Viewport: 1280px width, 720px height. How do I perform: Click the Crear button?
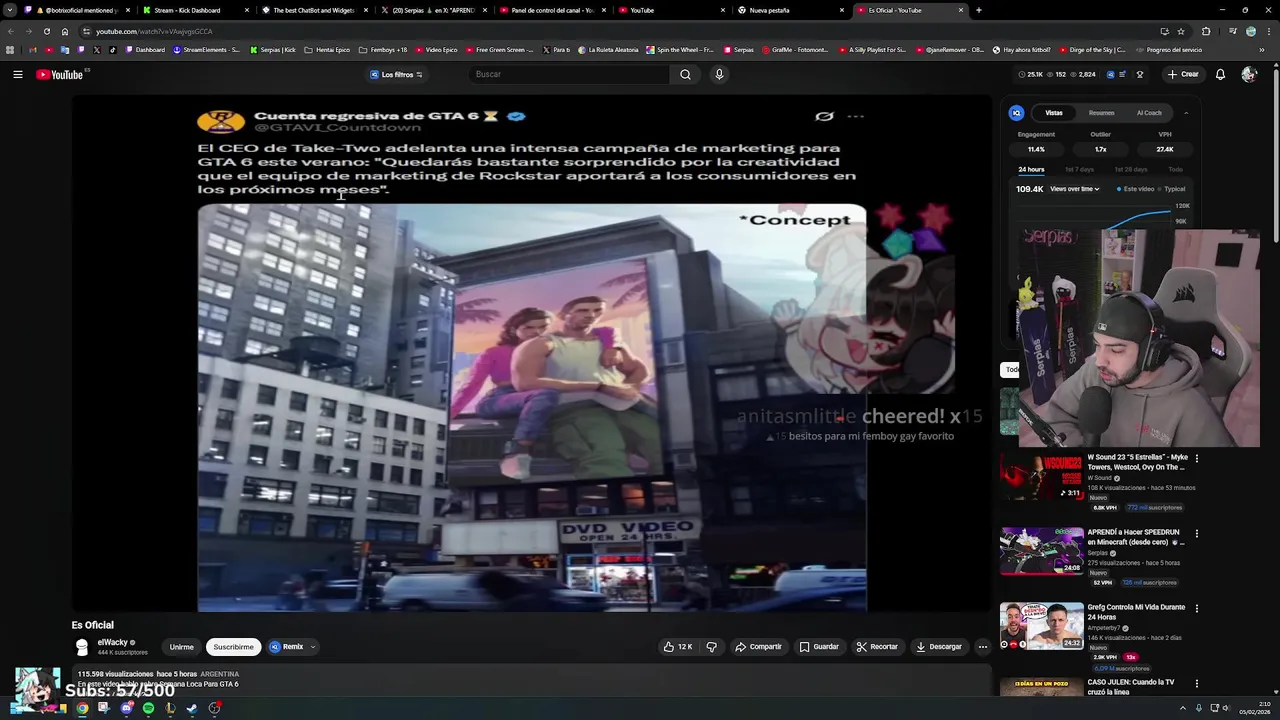click(x=1183, y=74)
